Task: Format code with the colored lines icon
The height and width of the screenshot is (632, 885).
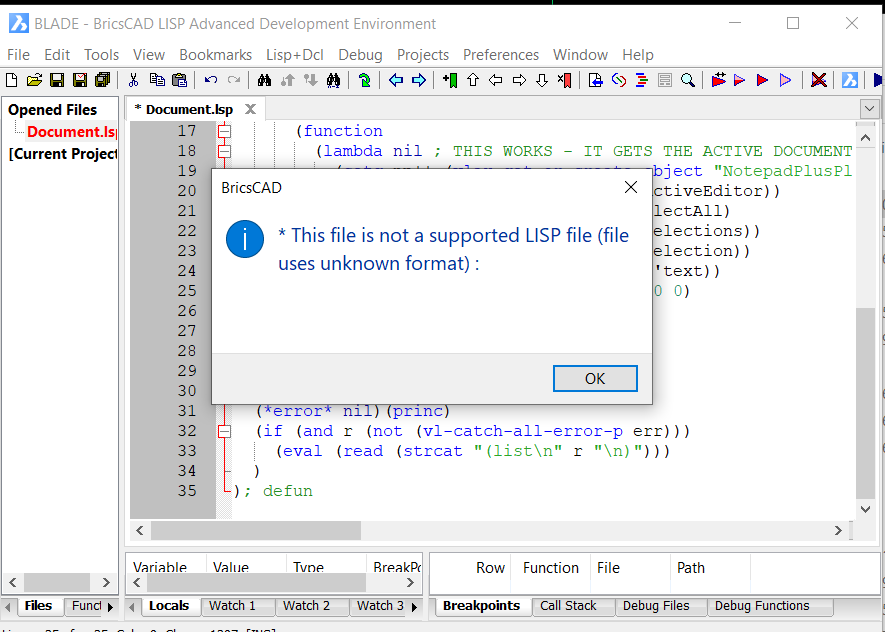Action: [642, 80]
